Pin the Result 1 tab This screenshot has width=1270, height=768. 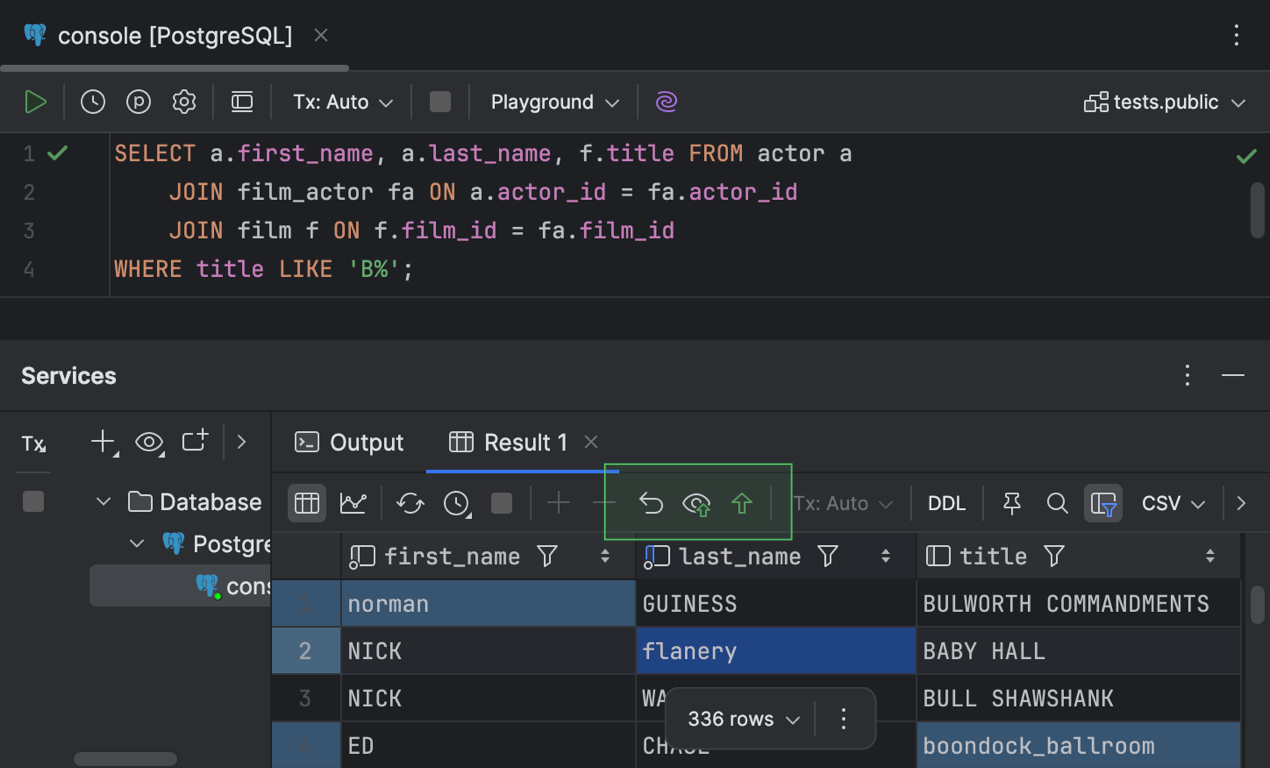pyautogui.click(x=1011, y=503)
